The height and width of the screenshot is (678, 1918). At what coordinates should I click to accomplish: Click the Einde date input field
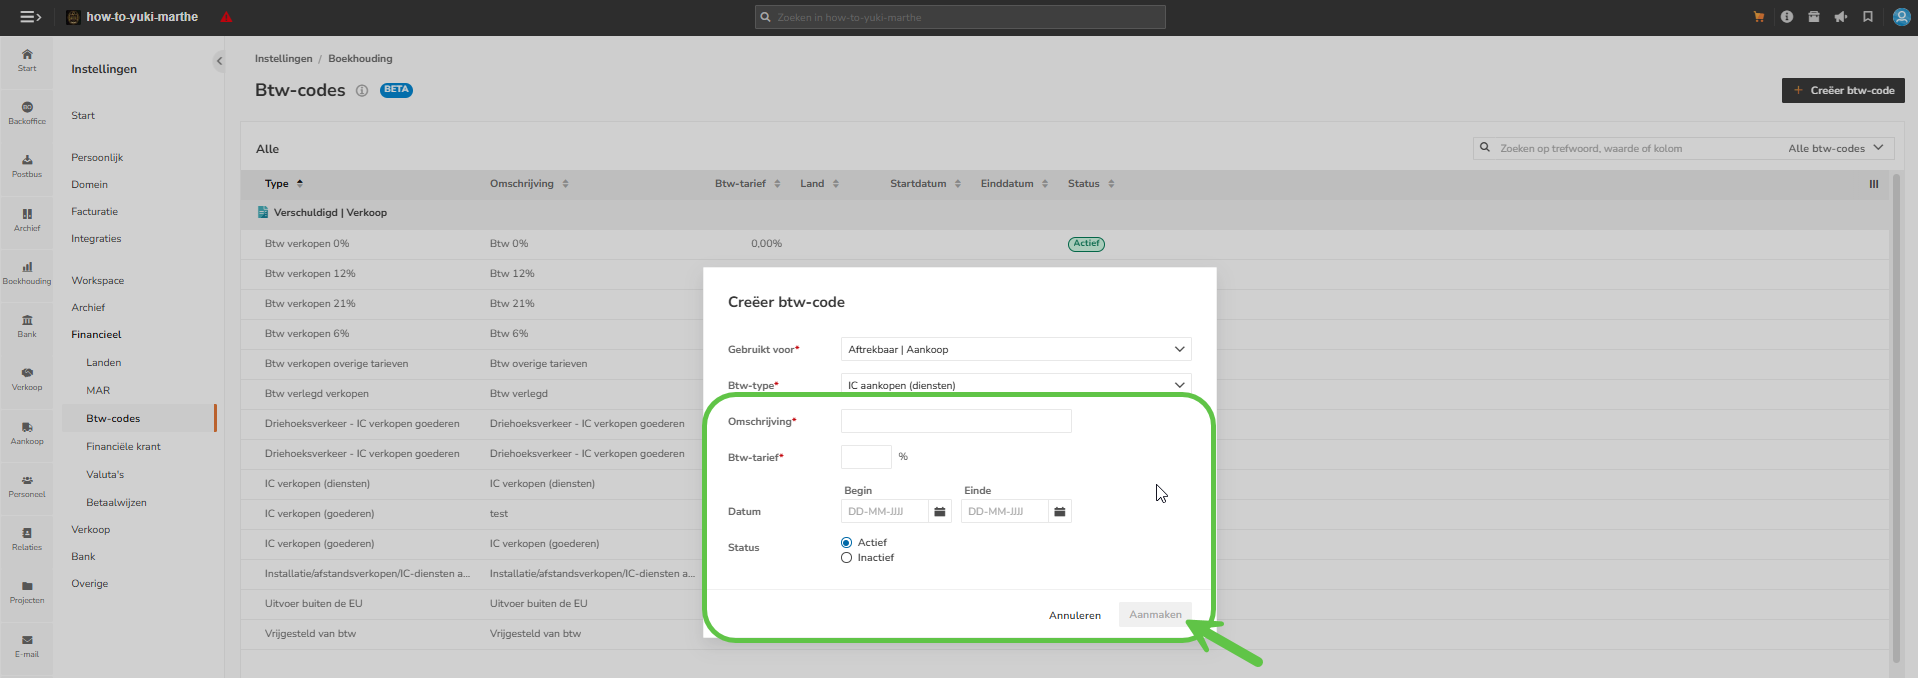pos(1005,511)
